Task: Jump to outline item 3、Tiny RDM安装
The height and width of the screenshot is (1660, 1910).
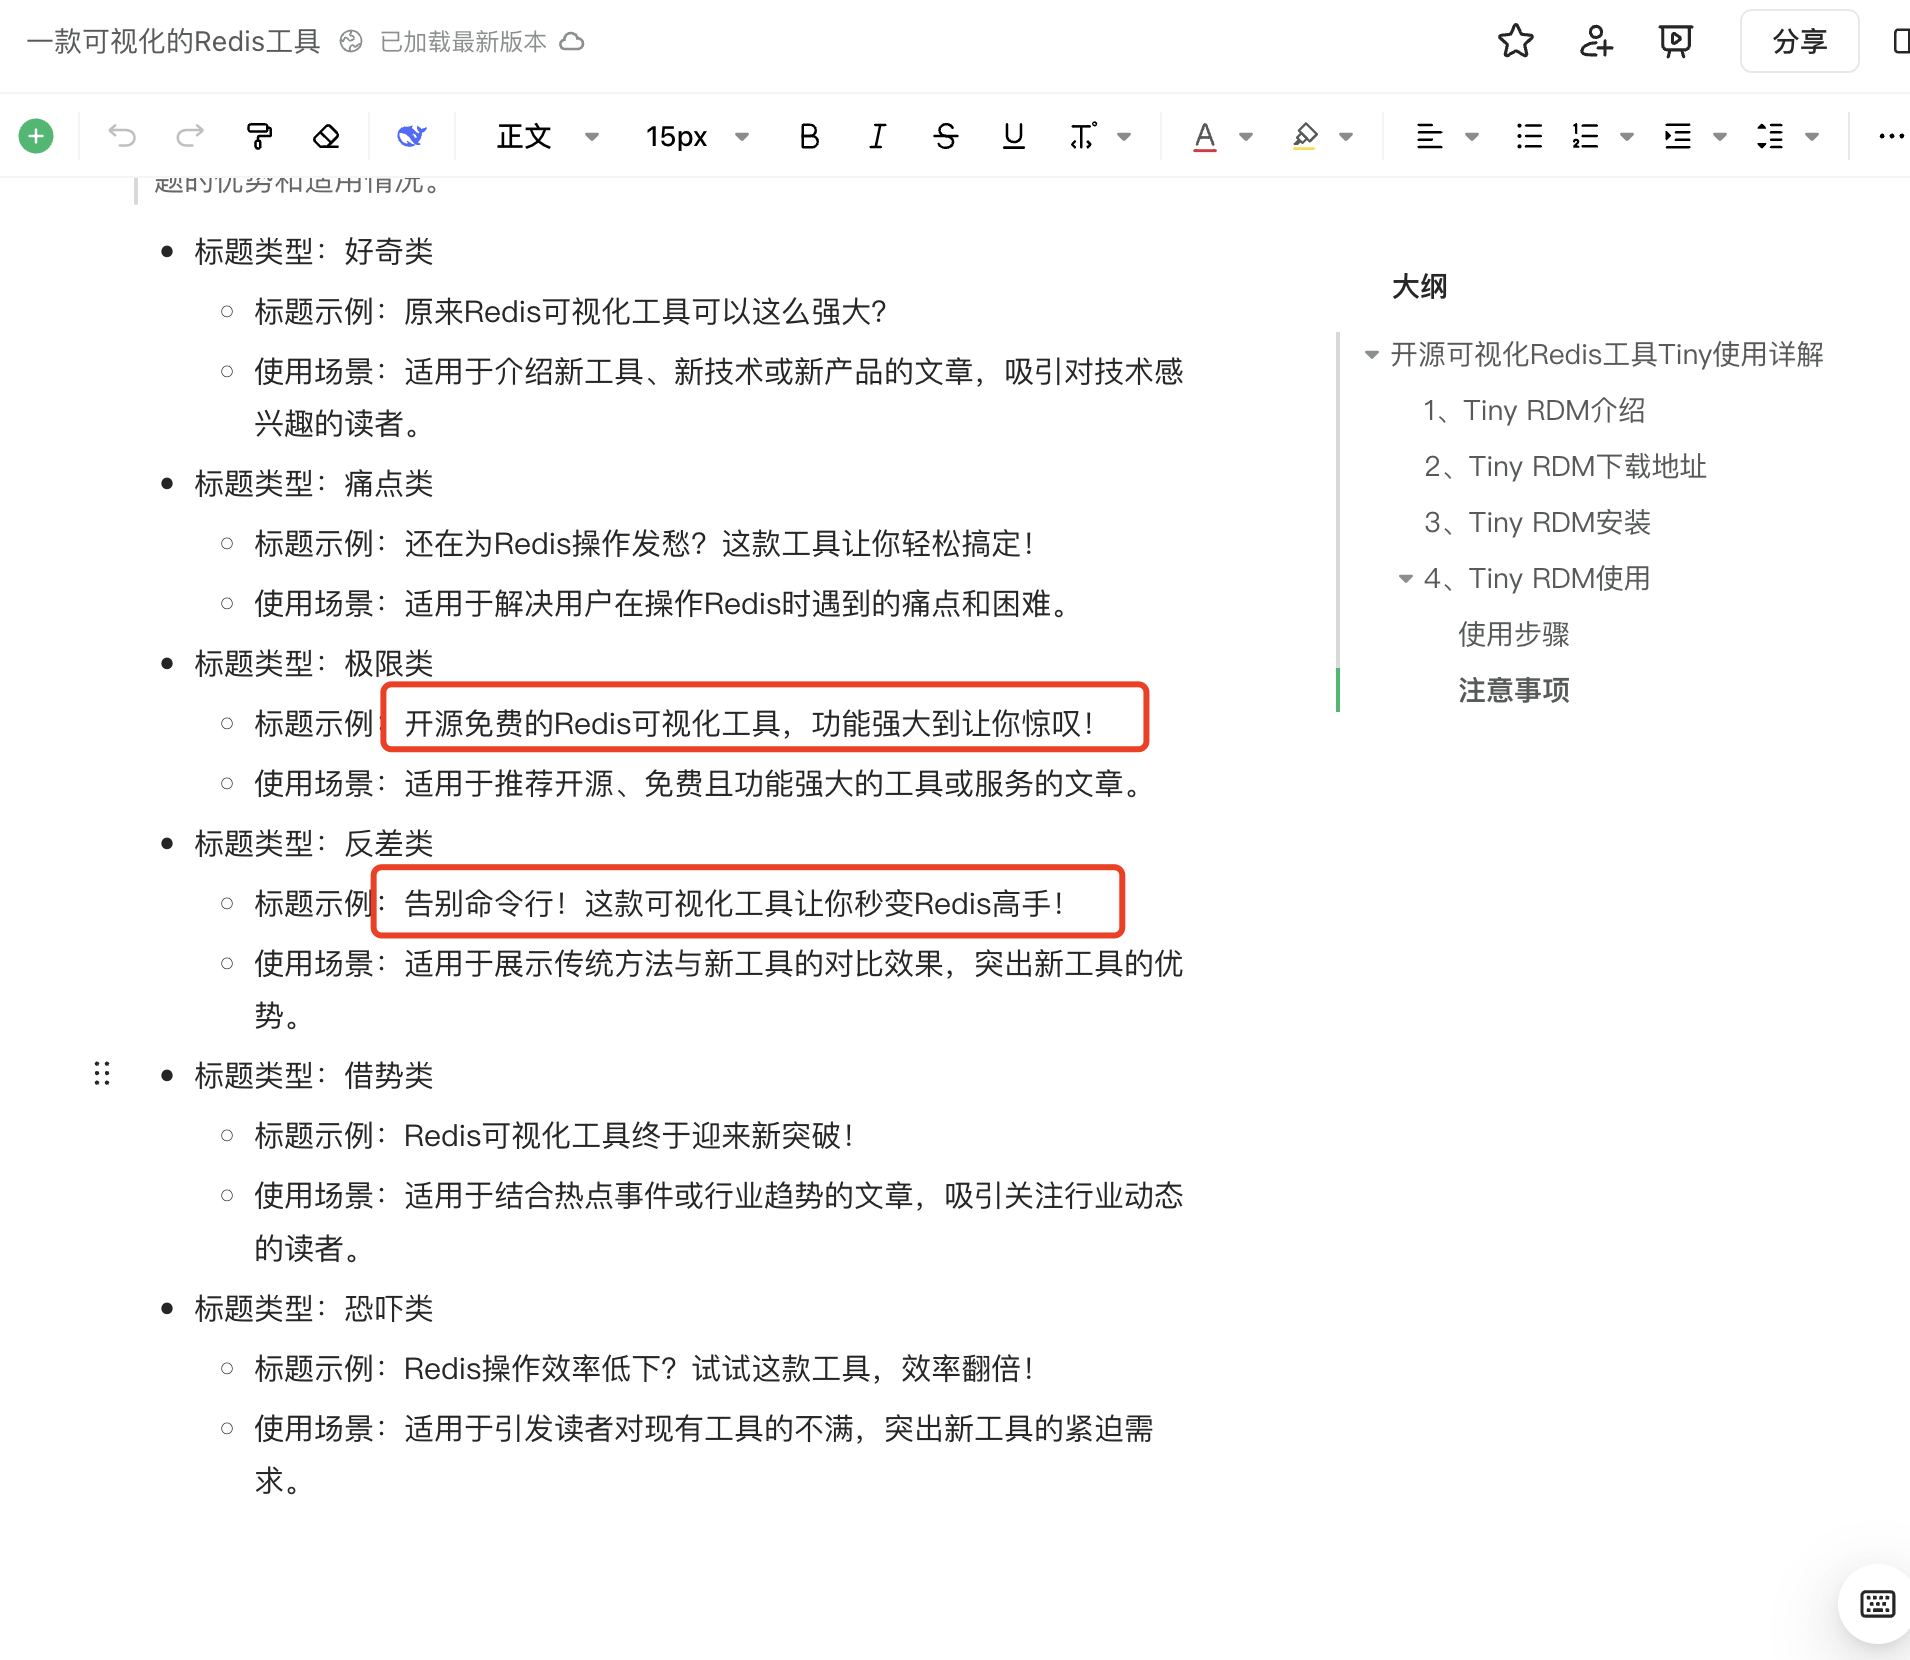Action: [1537, 522]
